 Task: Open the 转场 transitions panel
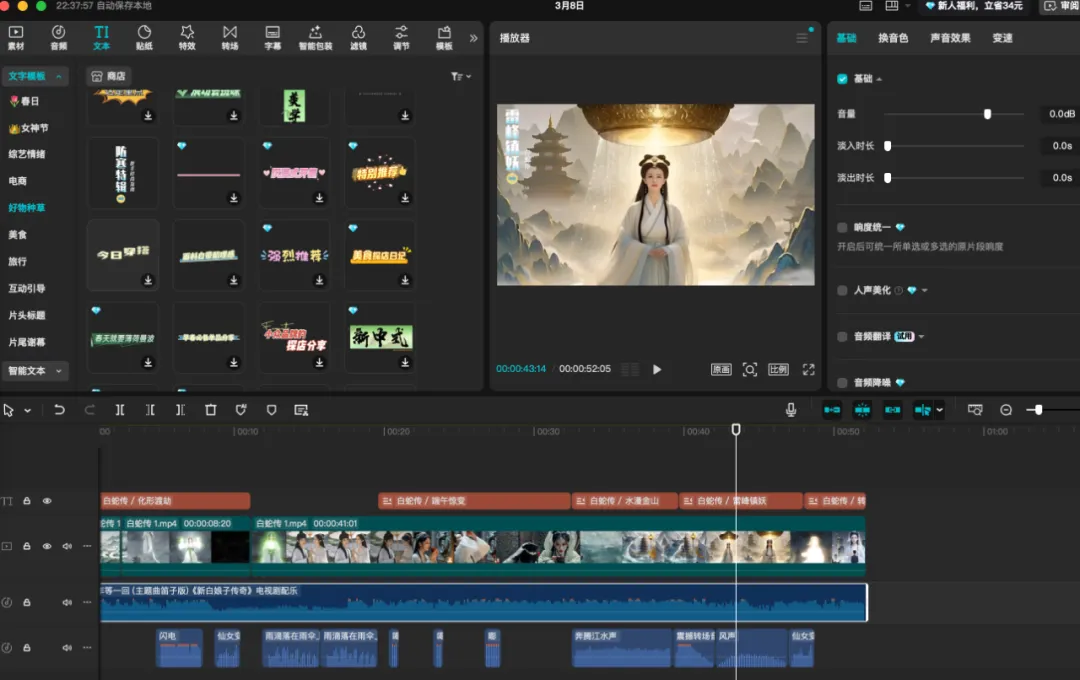tap(230, 38)
